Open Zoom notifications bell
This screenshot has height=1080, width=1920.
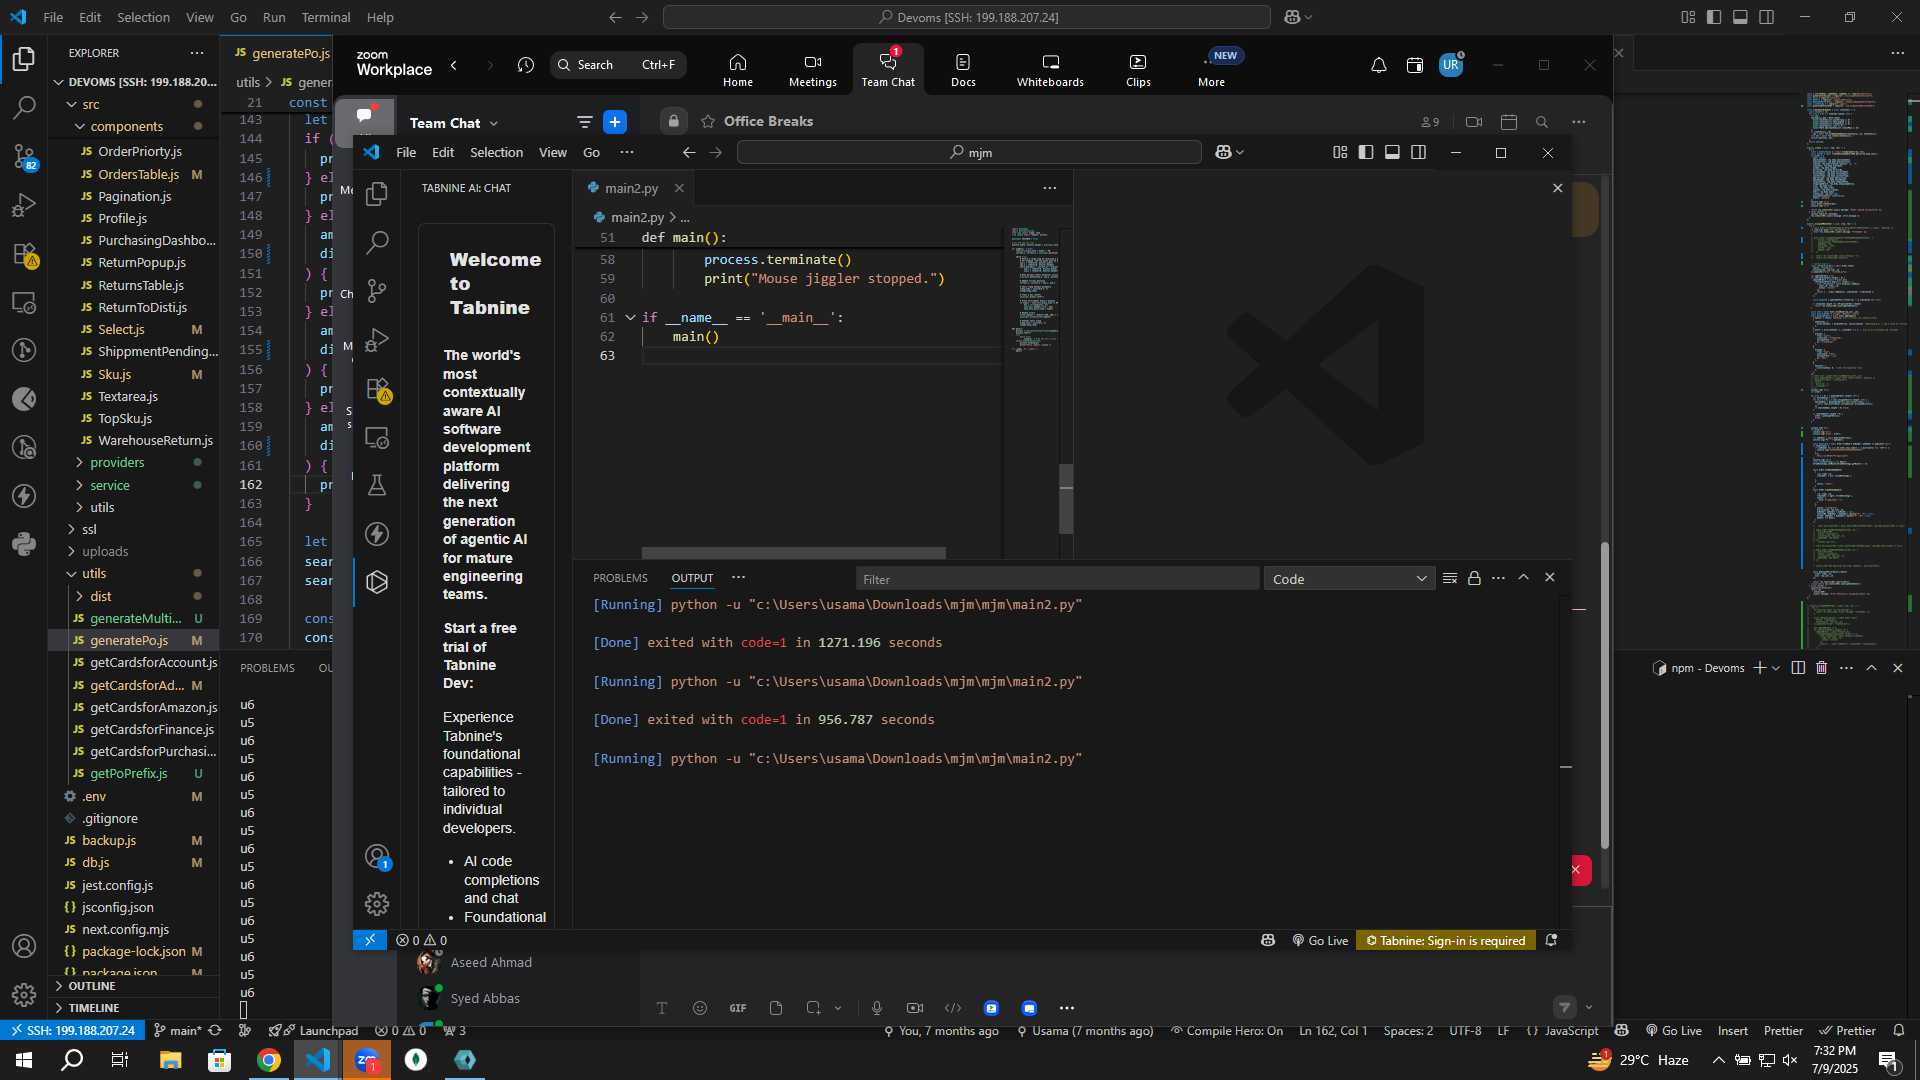coord(1378,65)
